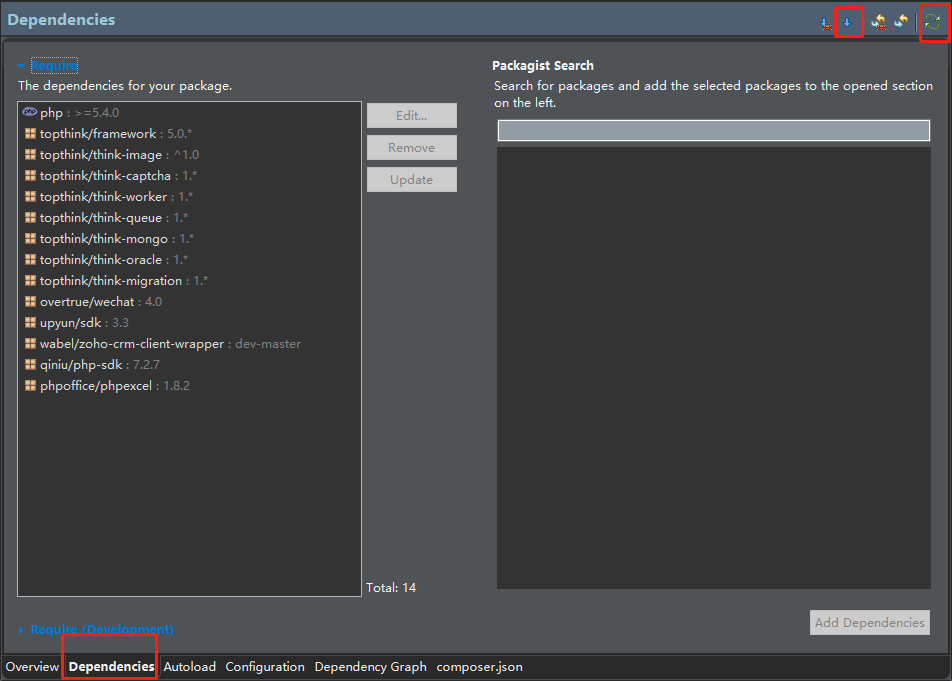This screenshot has width=952, height=681.
Task: Click the package icon beside phpoffice/phpexcel
Action: click(x=31, y=386)
